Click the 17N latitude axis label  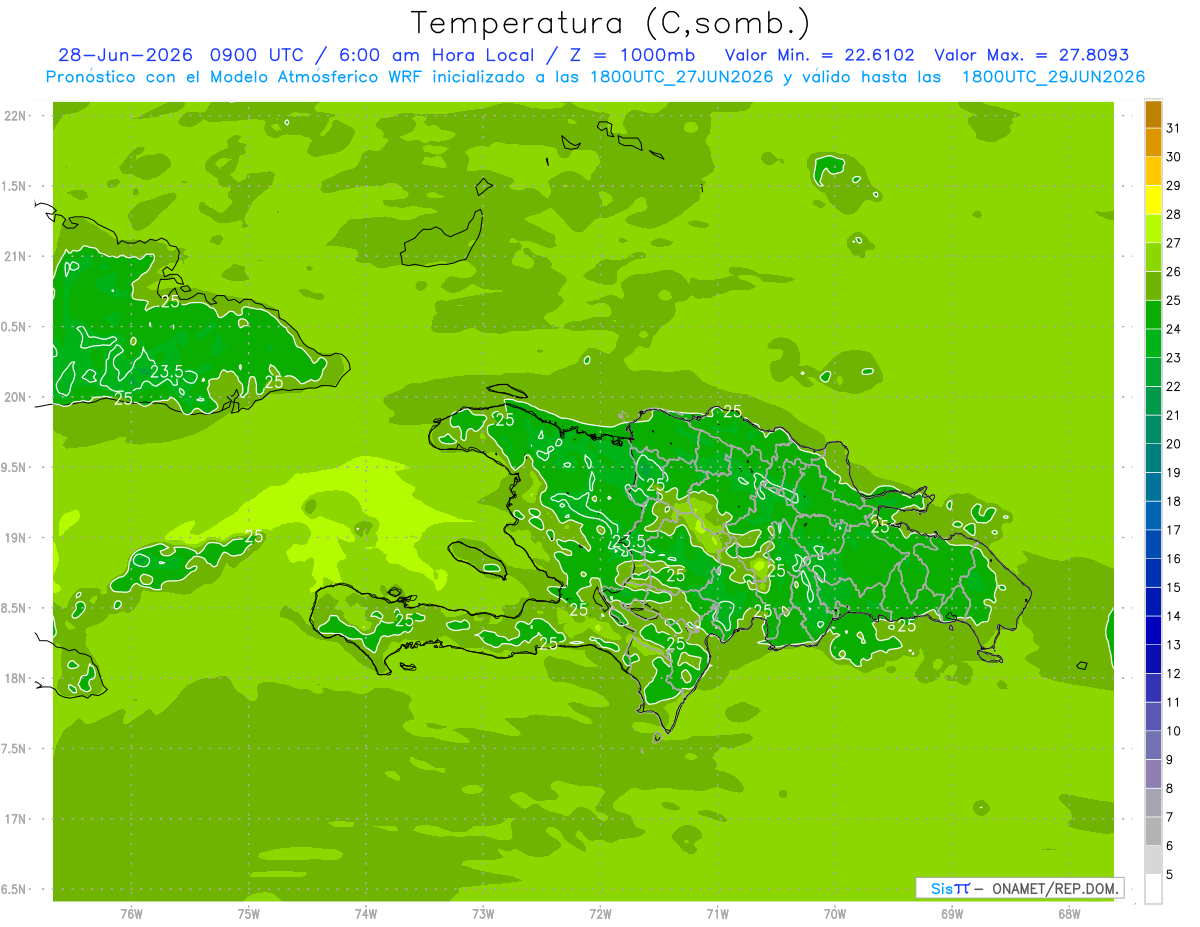pyautogui.click(x=15, y=819)
